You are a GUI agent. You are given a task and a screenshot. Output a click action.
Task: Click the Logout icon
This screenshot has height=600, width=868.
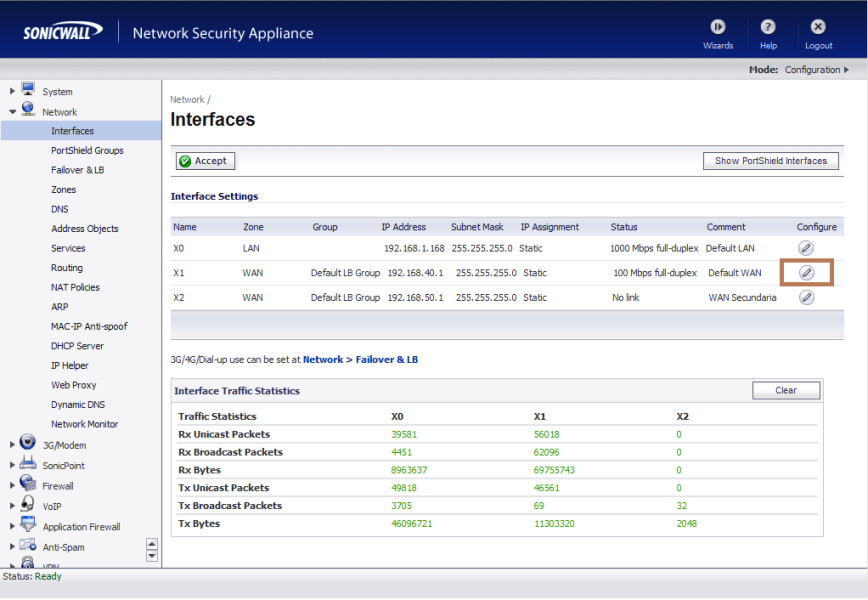pos(818,27)
